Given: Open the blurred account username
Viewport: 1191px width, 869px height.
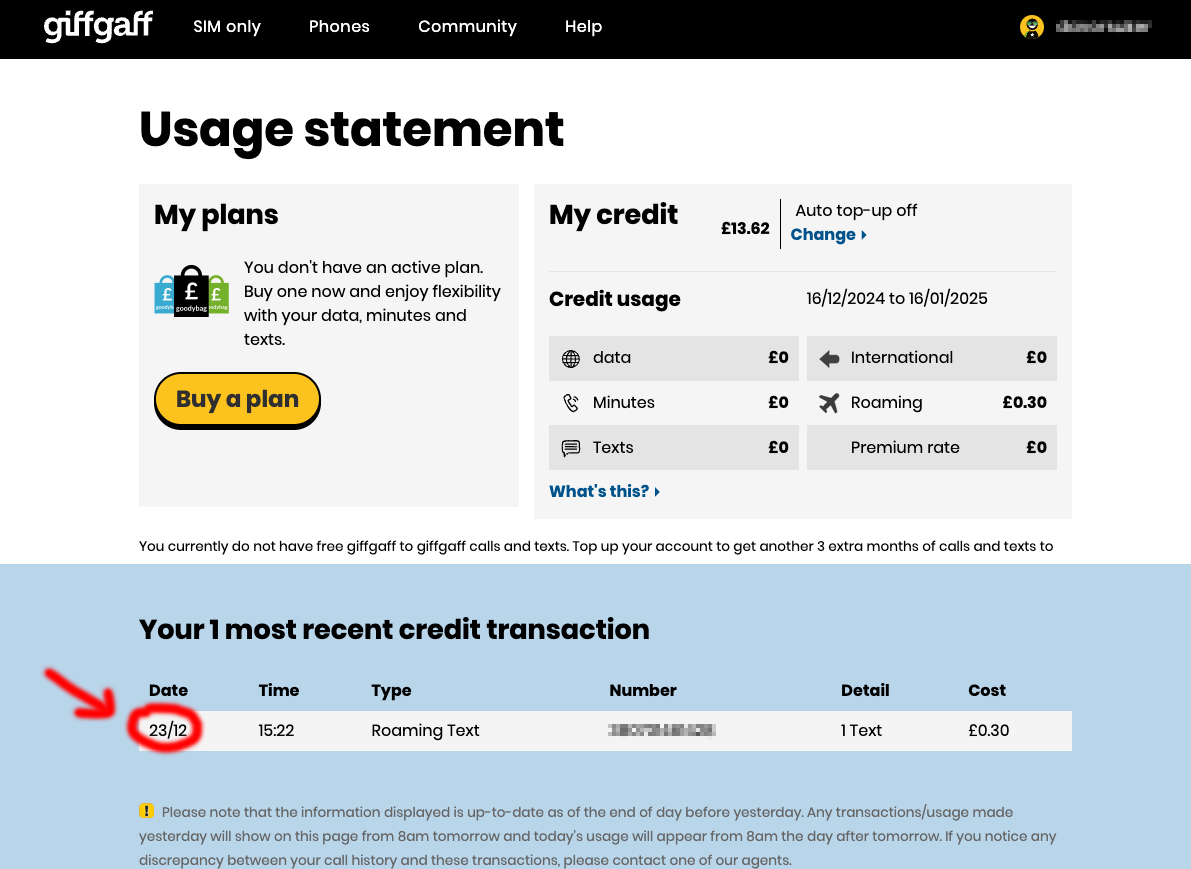Looking at the screenshot, I should [1103, 27].
